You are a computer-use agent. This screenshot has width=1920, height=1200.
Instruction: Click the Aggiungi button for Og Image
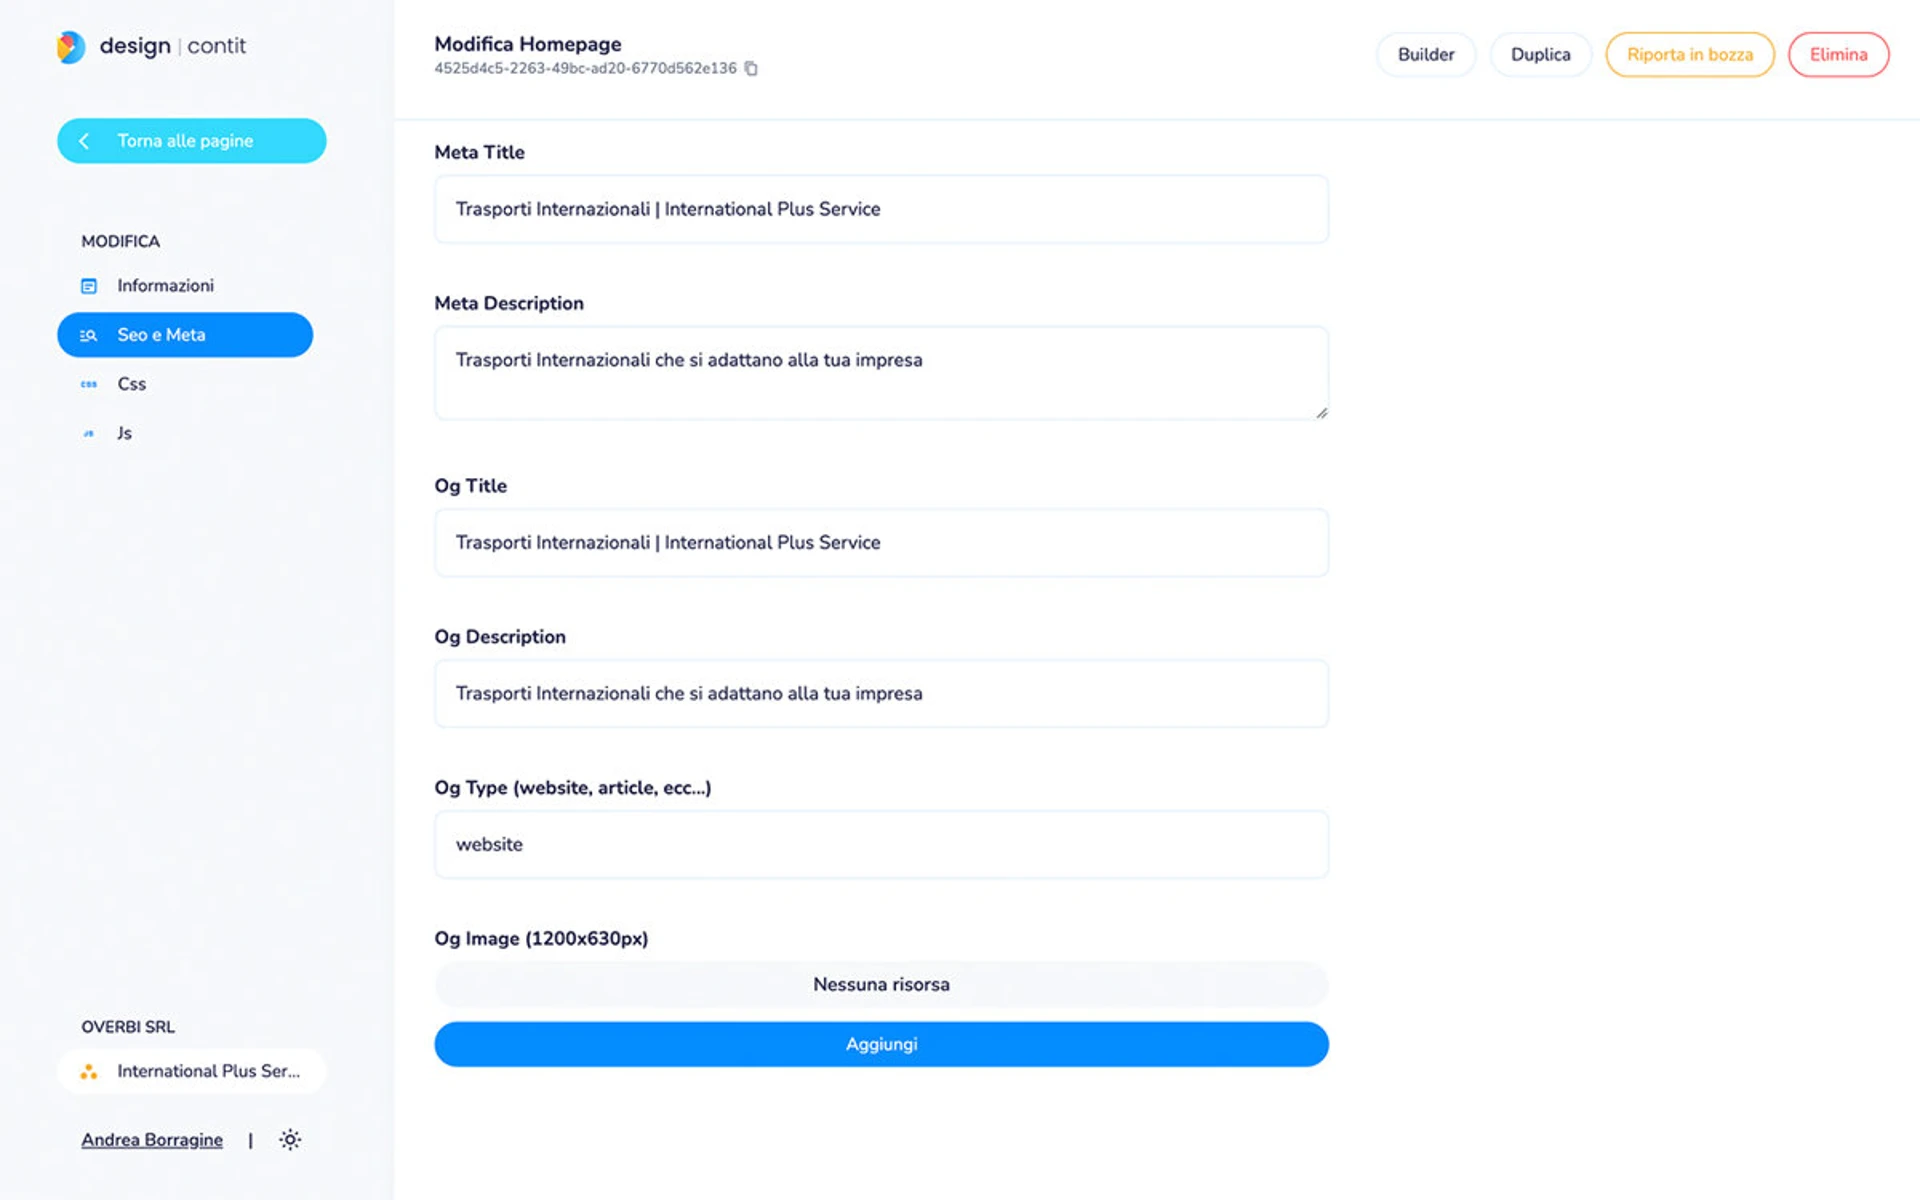(x=881, y=1044)
